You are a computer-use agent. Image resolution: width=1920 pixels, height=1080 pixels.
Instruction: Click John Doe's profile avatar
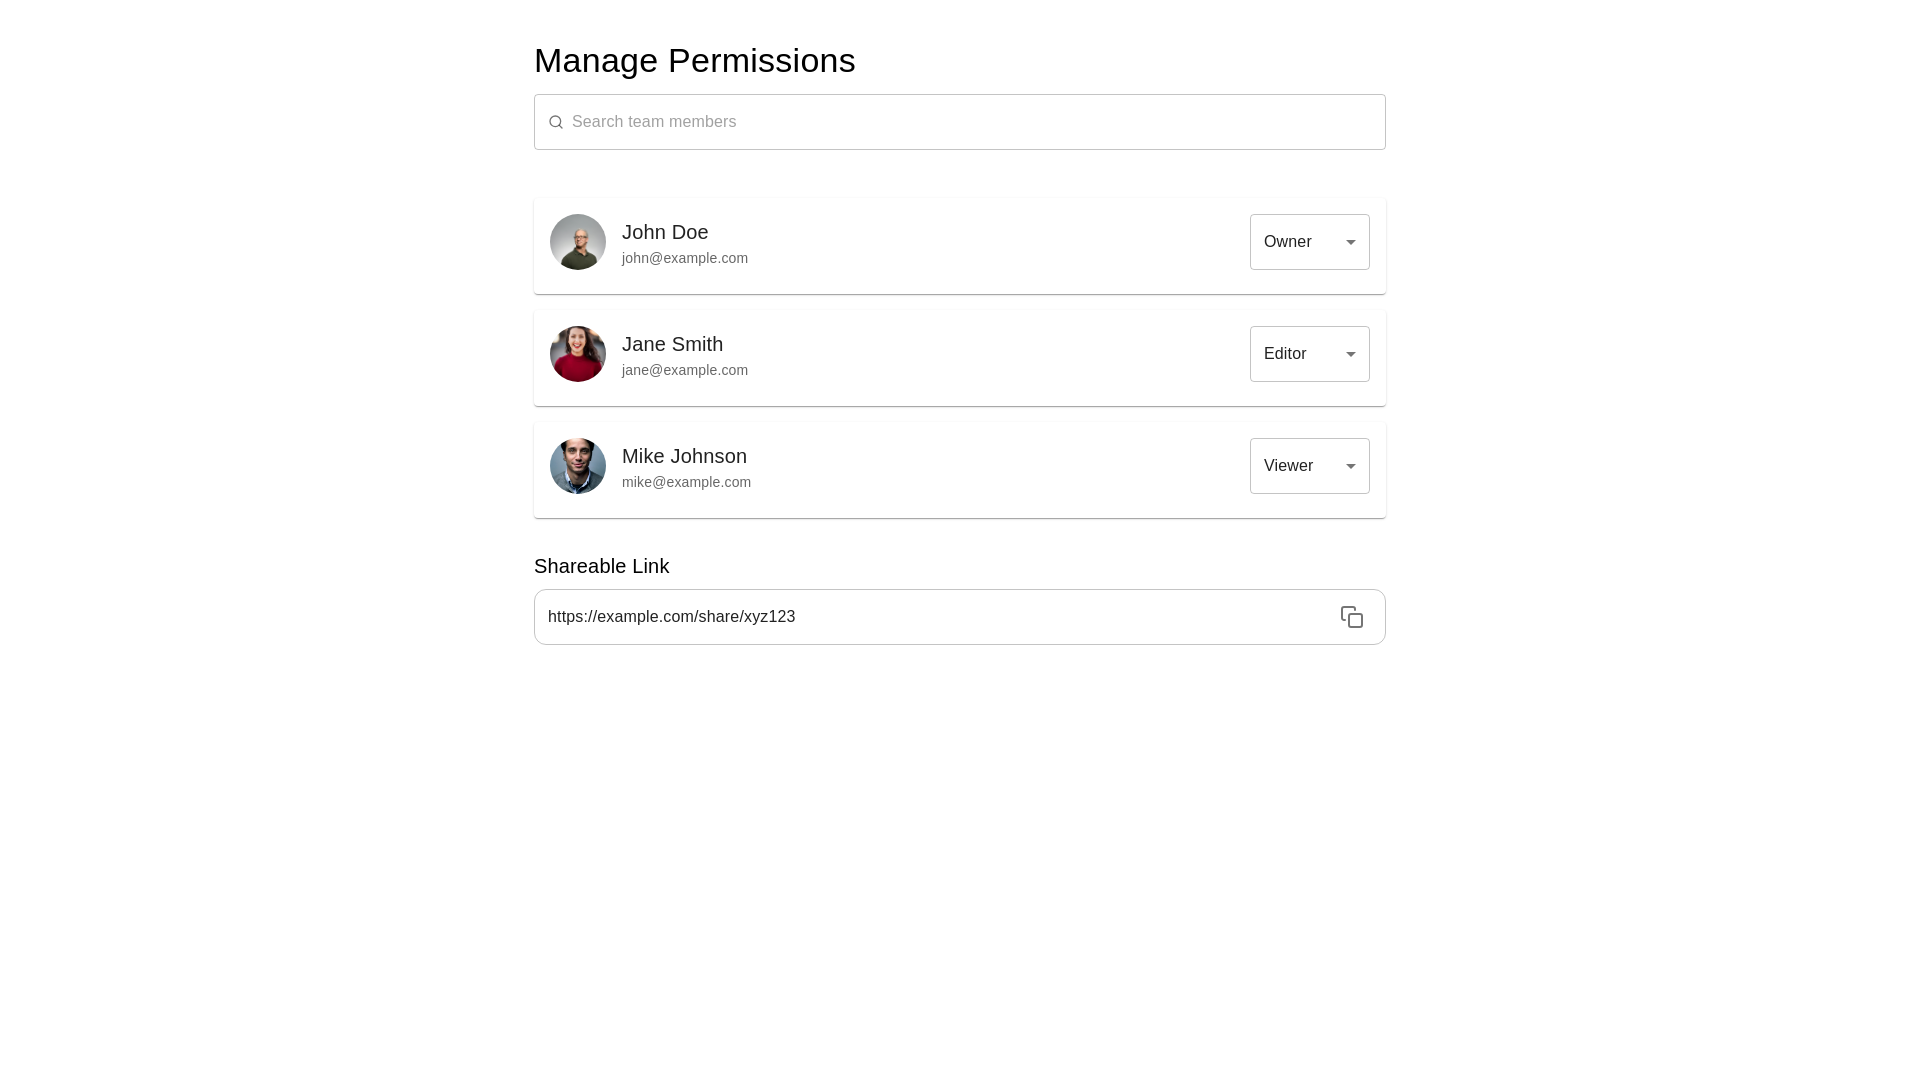coord(578,242)
